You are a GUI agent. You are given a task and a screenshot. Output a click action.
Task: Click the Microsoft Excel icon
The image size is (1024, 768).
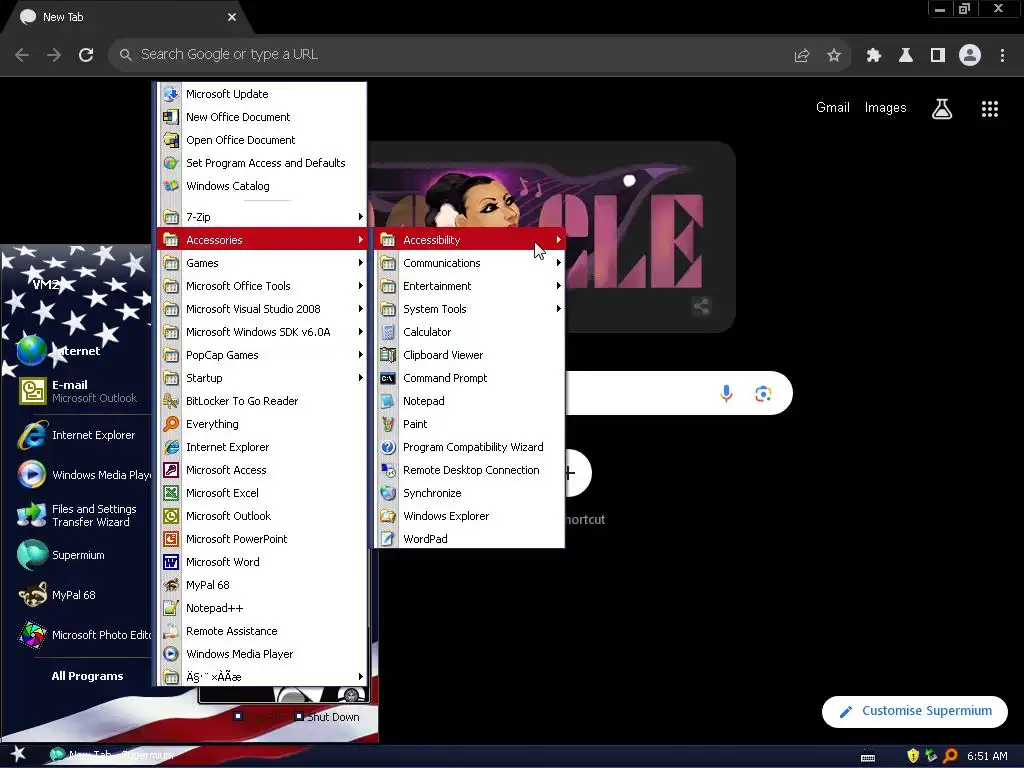point(171,493)
